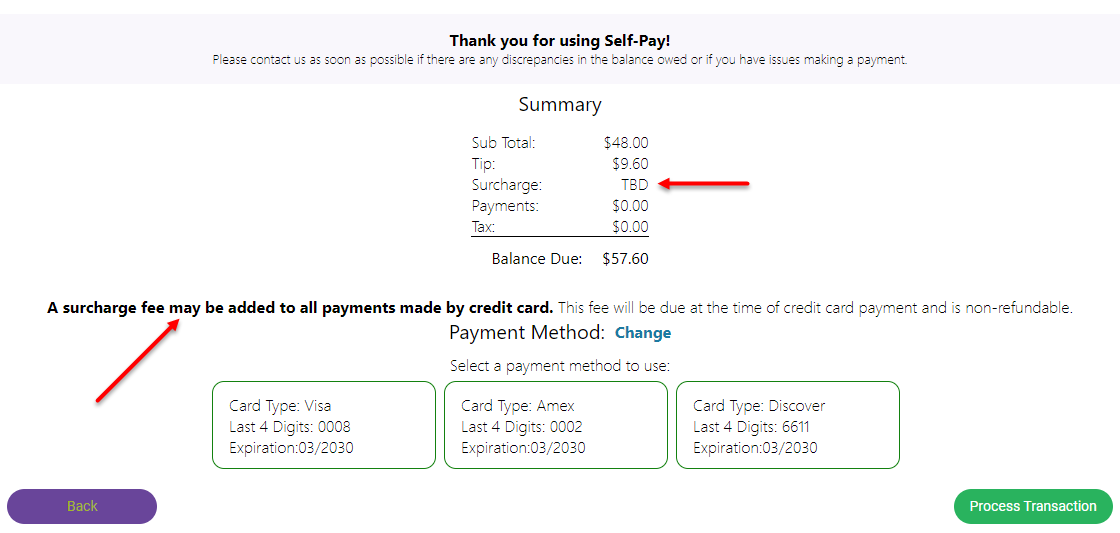
Task: Click the Summary heading
Action: [x=560, y=105]
